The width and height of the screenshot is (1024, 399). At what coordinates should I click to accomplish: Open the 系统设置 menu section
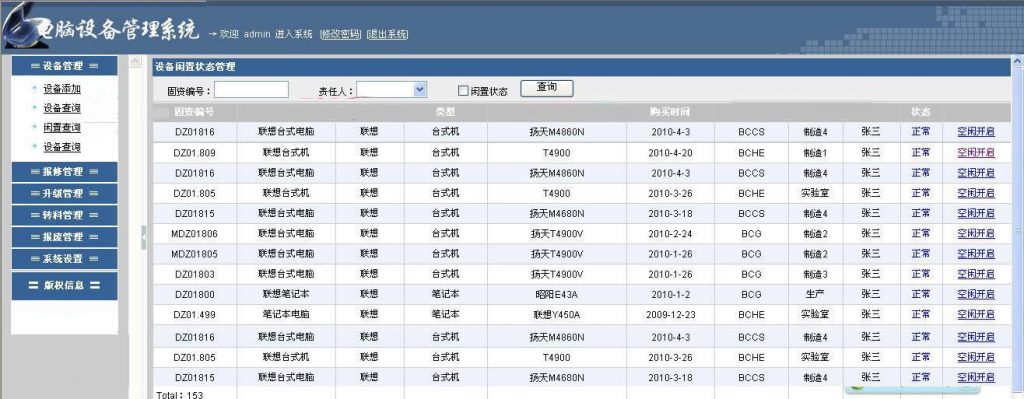(64, 259)
